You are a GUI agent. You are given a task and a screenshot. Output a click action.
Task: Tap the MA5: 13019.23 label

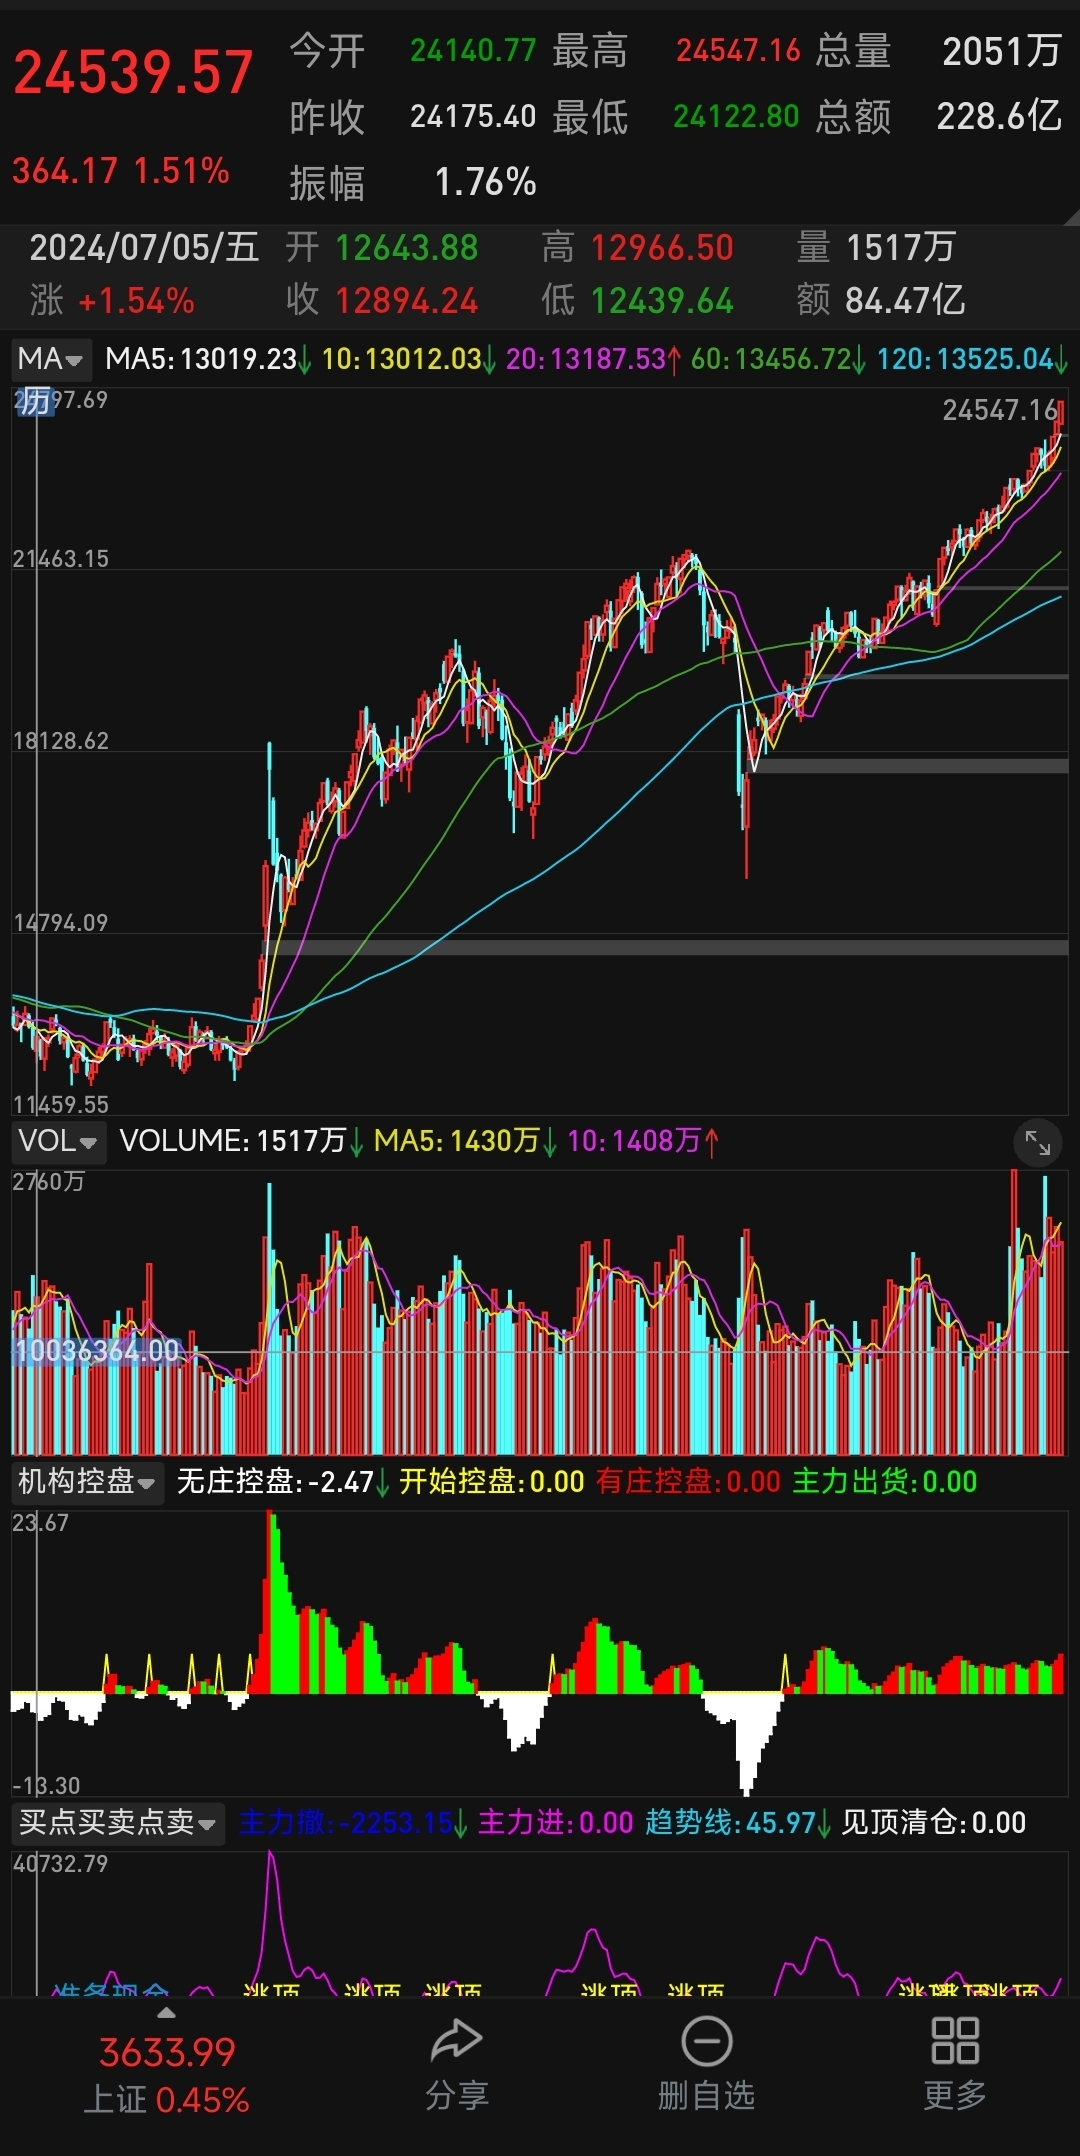click(x=208, y=359)
